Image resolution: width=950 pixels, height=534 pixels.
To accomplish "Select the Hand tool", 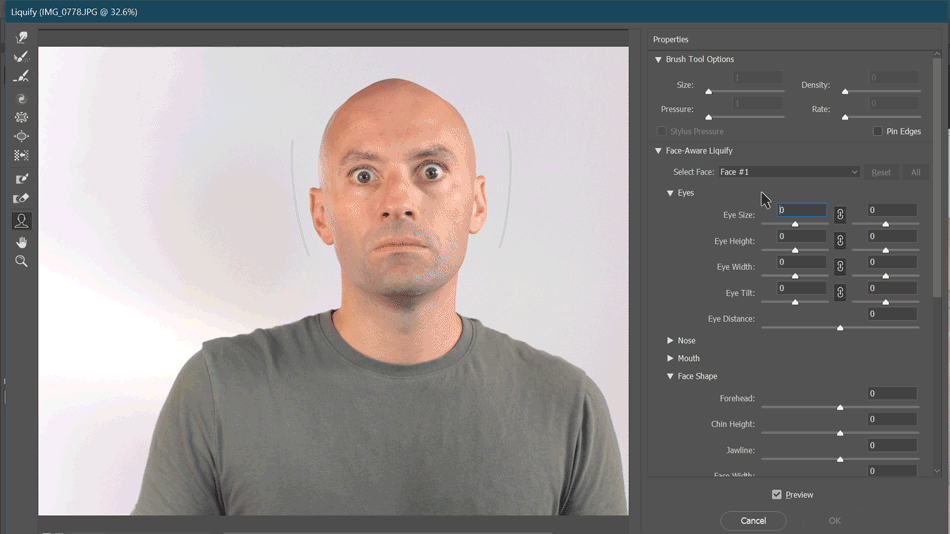I will click(x=21, y=242).
